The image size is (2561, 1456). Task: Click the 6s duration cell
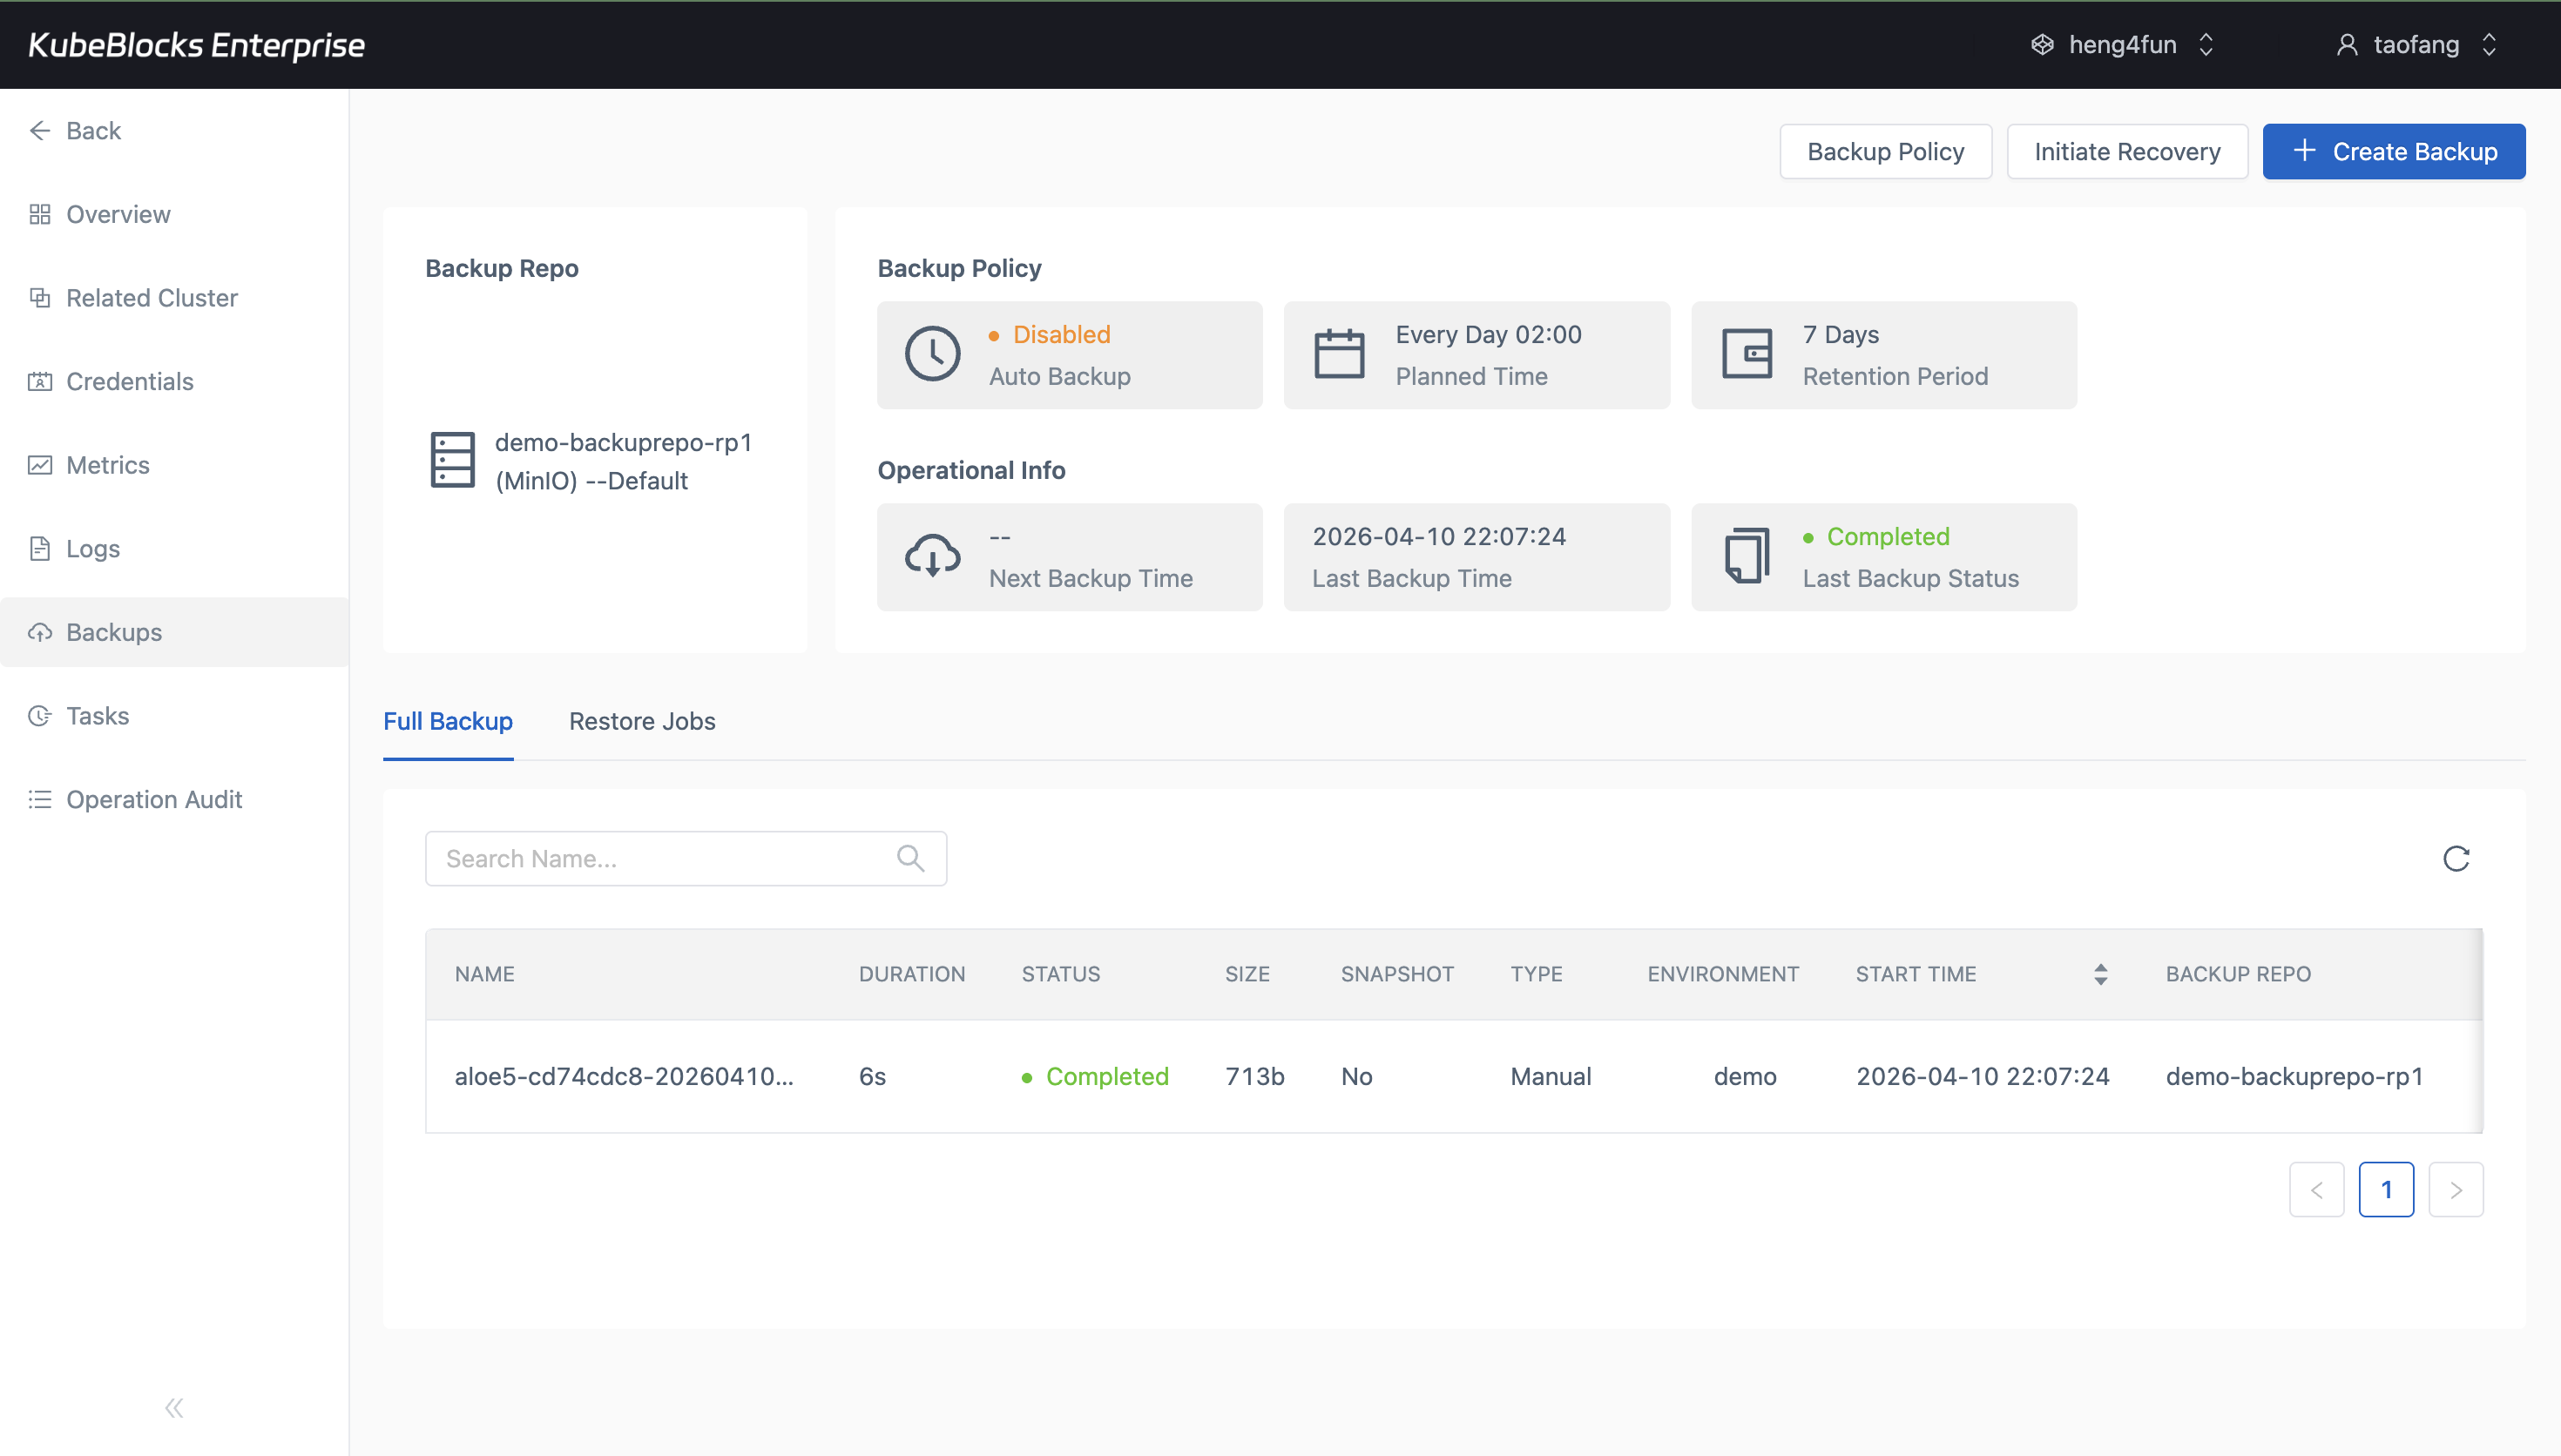tap(872, 1076)
